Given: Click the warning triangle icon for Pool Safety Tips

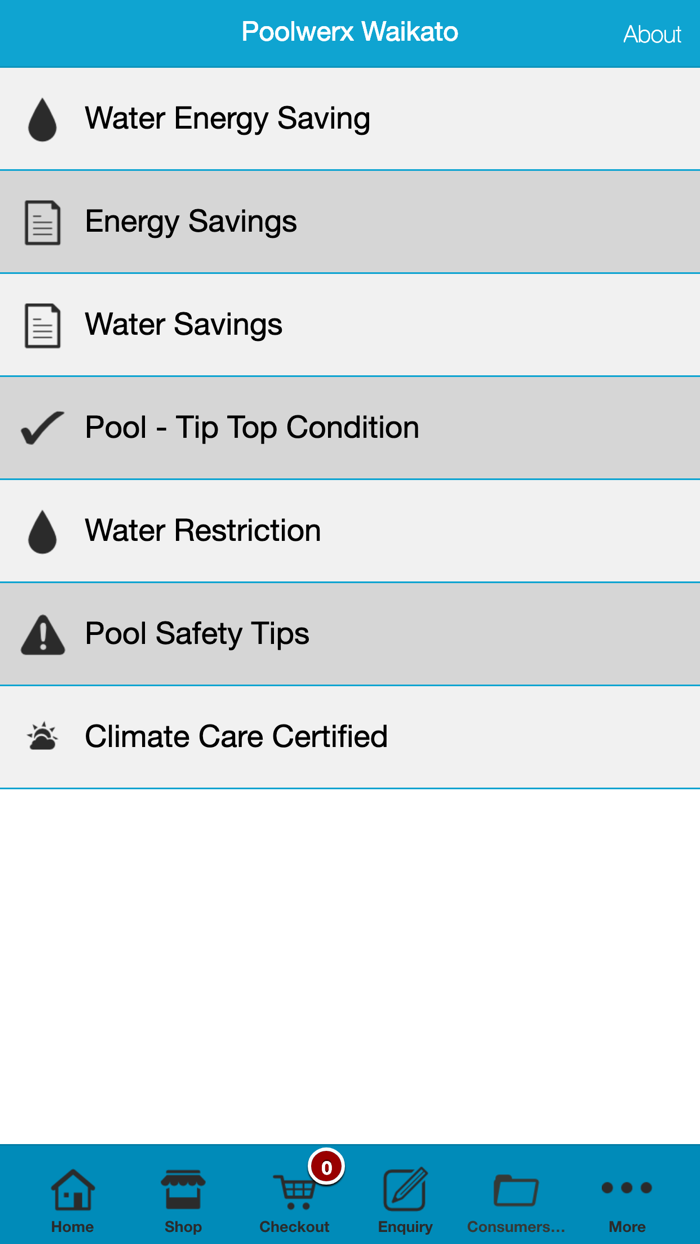Looking at the screenshot, I should point(42,633).
